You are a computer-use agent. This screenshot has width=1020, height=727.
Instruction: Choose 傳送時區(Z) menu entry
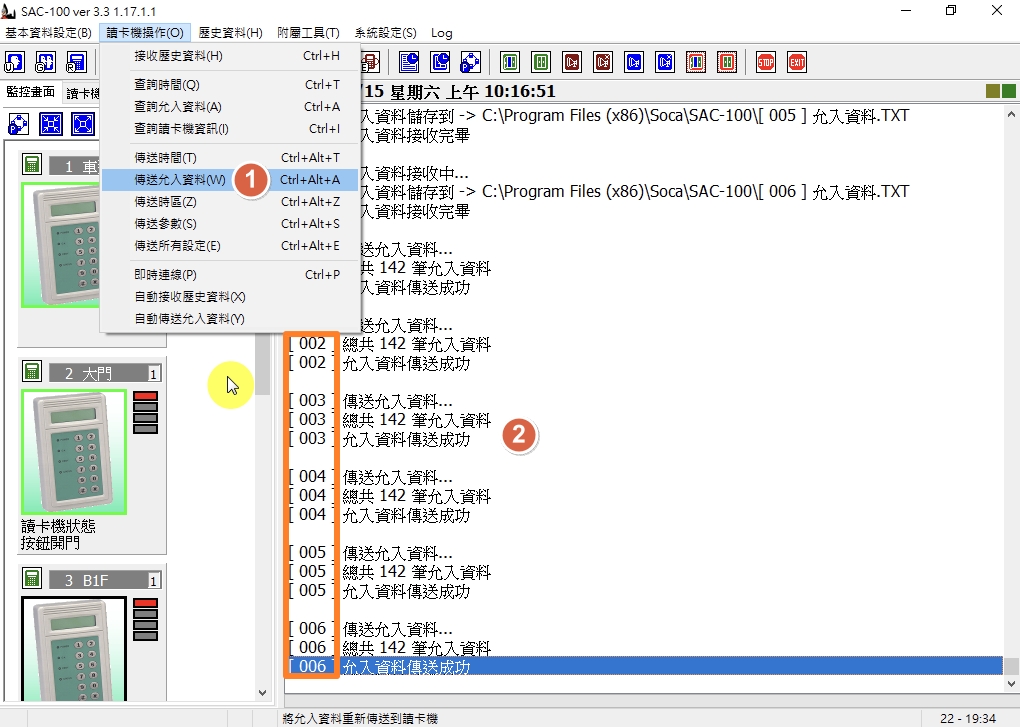230,202
